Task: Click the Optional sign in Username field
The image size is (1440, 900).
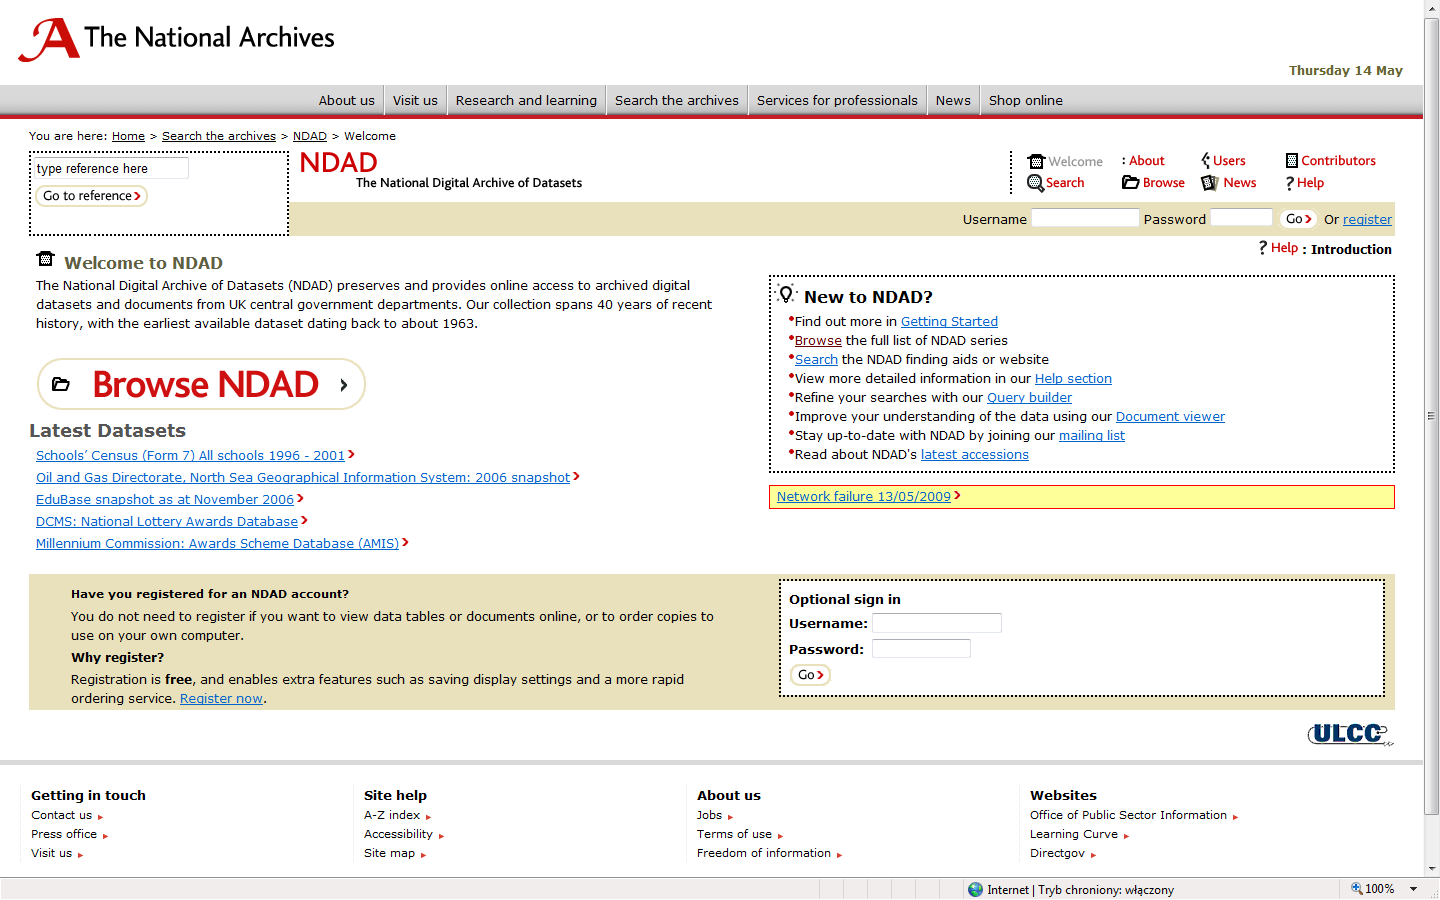Action: coord(937,623)
